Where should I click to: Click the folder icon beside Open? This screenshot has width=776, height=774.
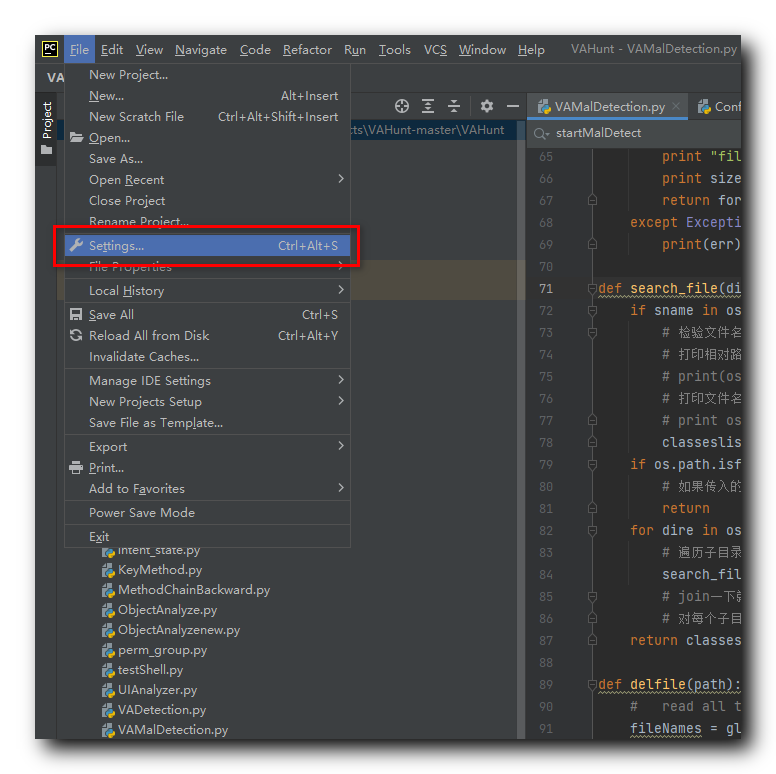click(76, 137)
